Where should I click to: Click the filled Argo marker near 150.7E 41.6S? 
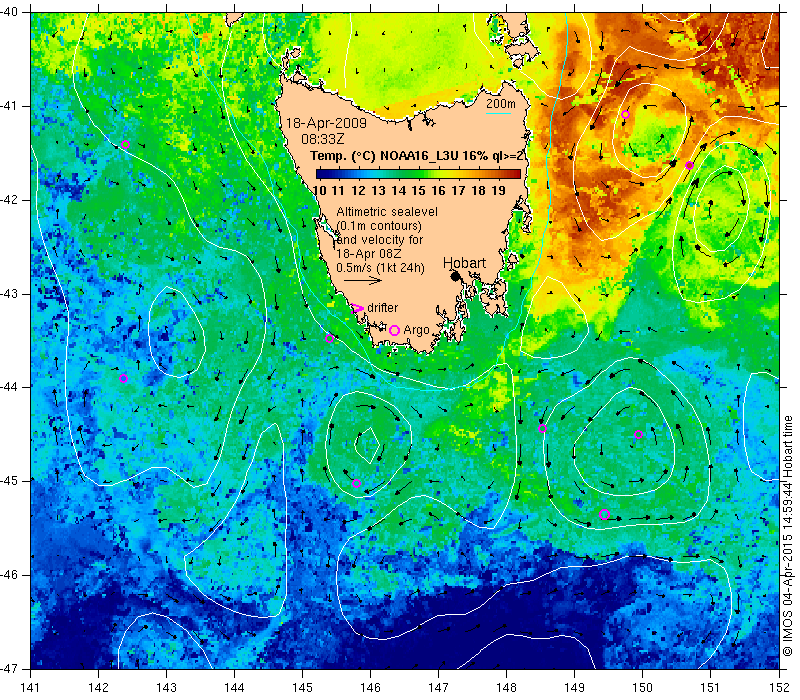[689, 165]
